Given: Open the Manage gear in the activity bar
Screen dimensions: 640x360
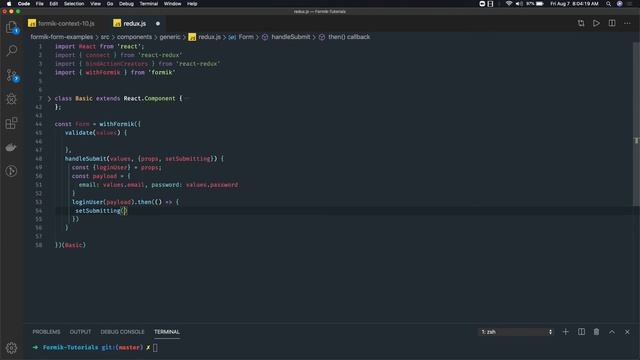Looking at the screenshot, I should 11,348.
